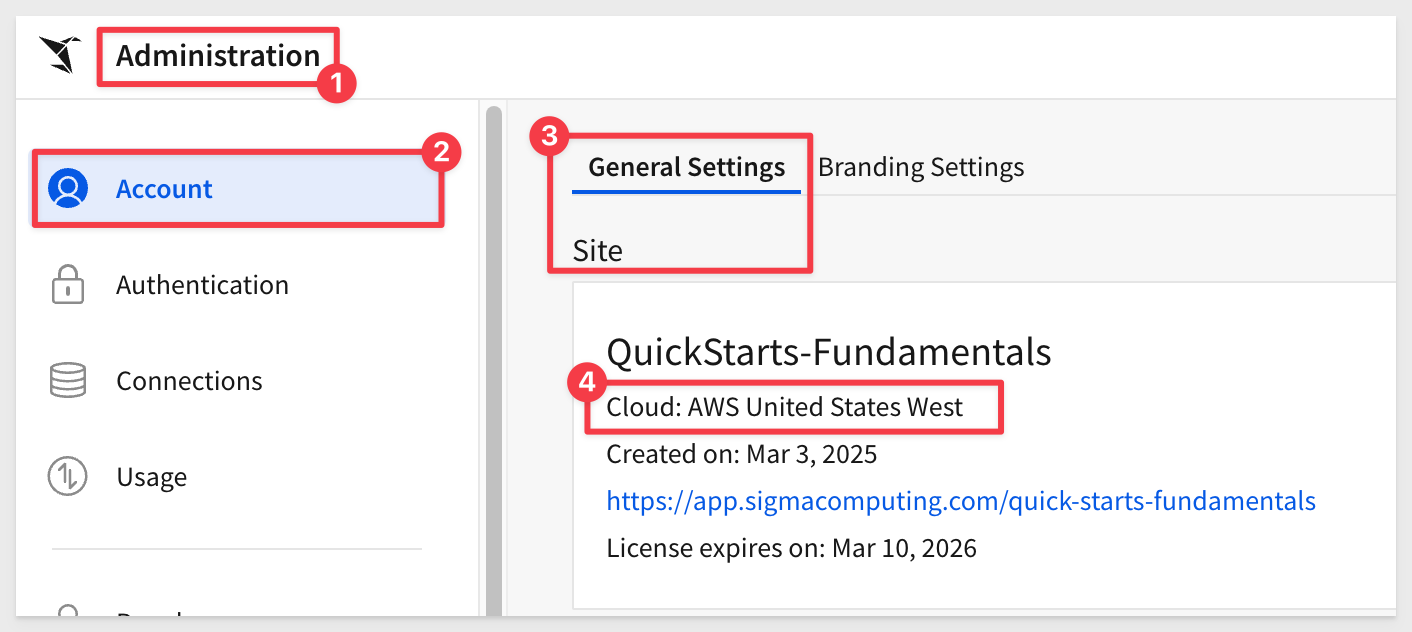Click the red number 3 annotation badge

(549, 136)
